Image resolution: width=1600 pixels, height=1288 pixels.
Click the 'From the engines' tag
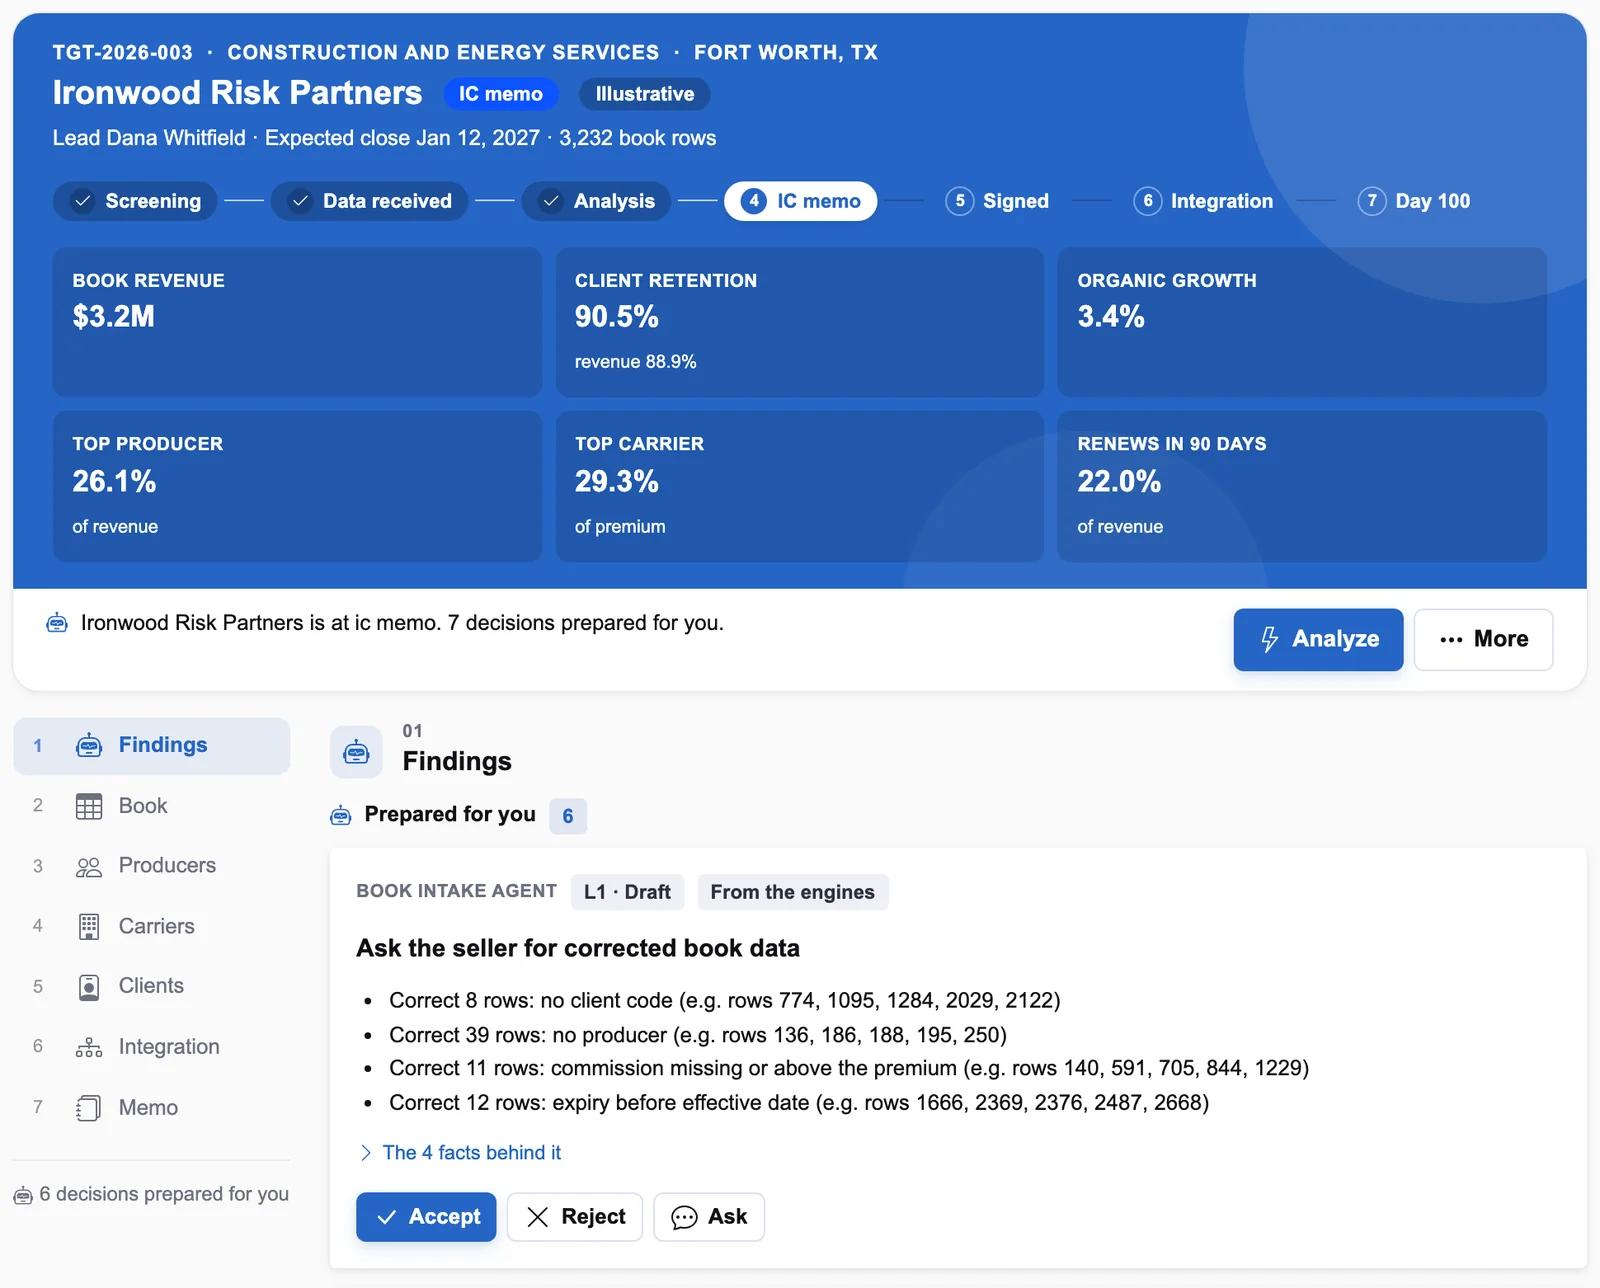(x=792, y=892)
